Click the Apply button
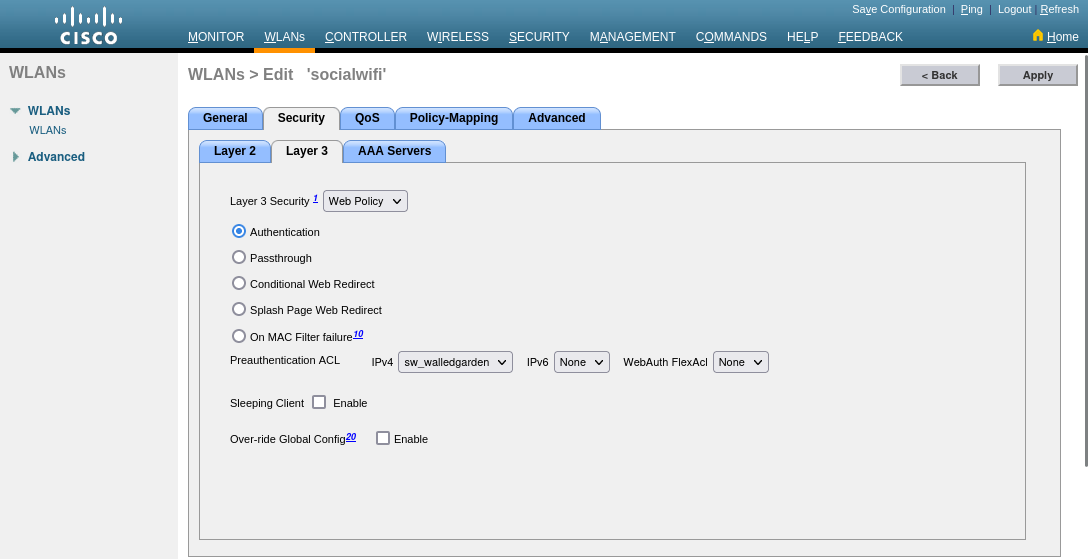This screenshot has height=559, width=1088. [x=1037, y=75]
